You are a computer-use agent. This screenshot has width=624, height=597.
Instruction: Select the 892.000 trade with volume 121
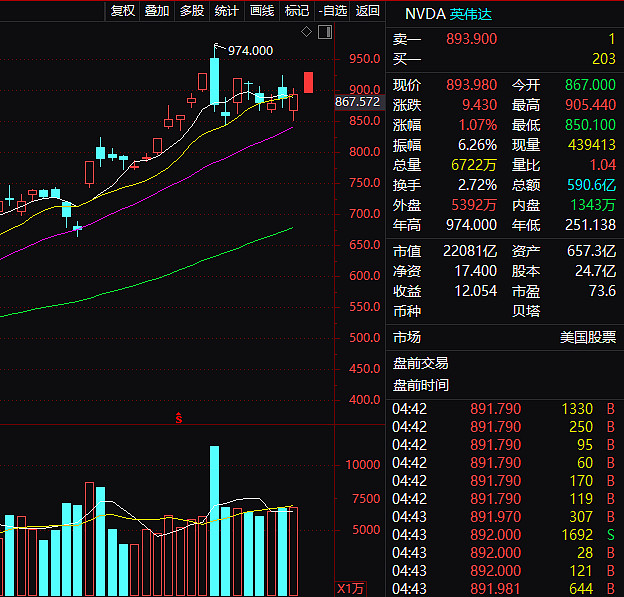point(503,571)
